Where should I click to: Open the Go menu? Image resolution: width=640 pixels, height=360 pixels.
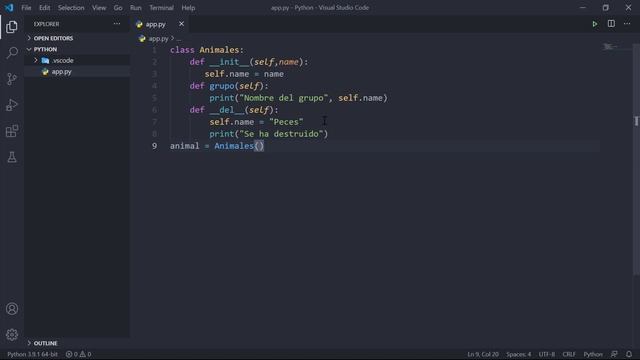point(118,8)
